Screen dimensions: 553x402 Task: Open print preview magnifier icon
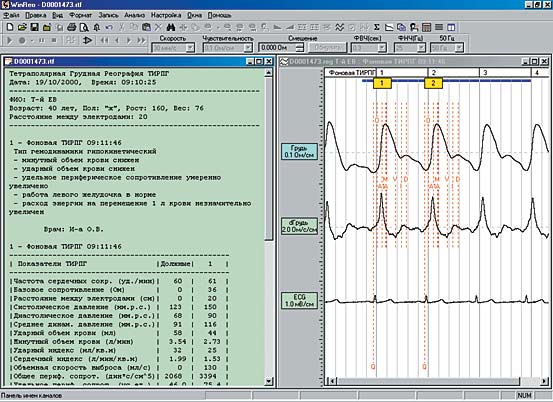[84, 27]
